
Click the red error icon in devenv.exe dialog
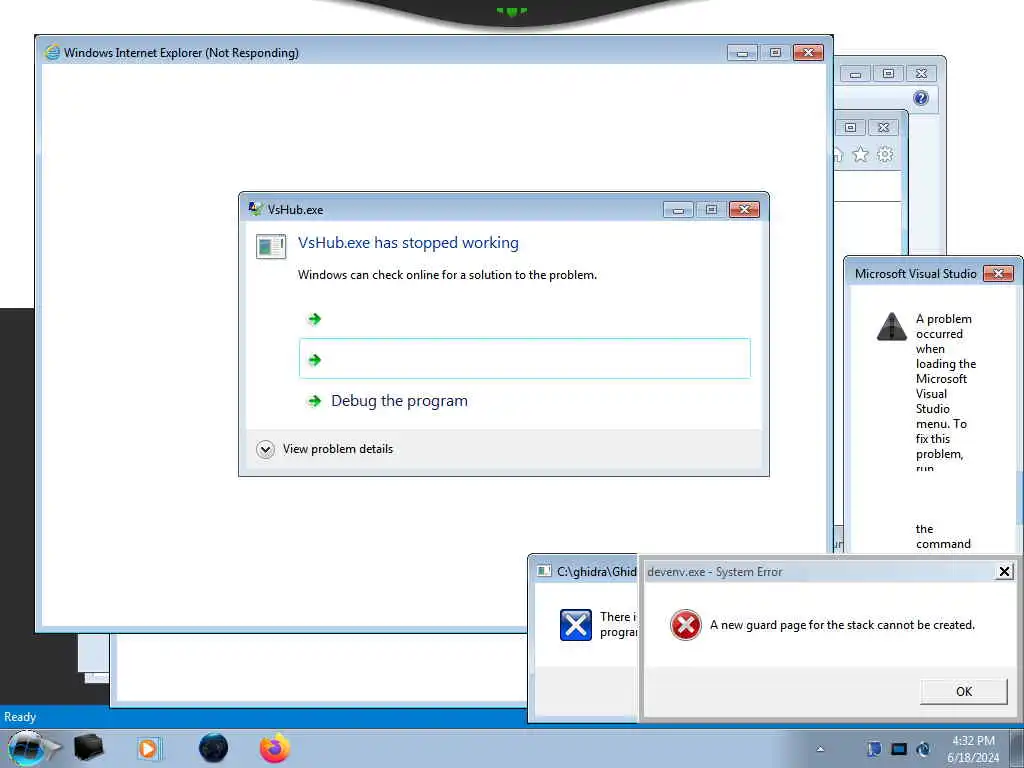pyautogui.click(x=686, y=625)
